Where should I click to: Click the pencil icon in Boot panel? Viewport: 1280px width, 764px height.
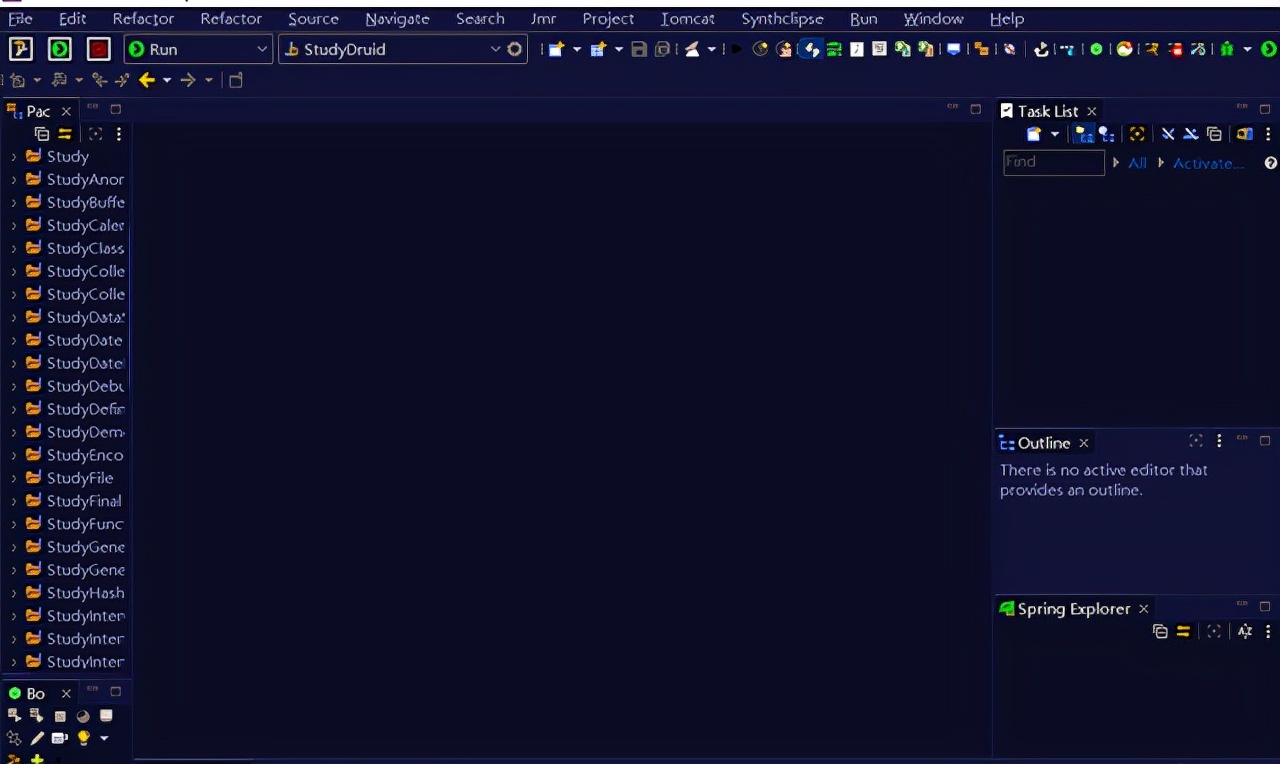point(37,738)
